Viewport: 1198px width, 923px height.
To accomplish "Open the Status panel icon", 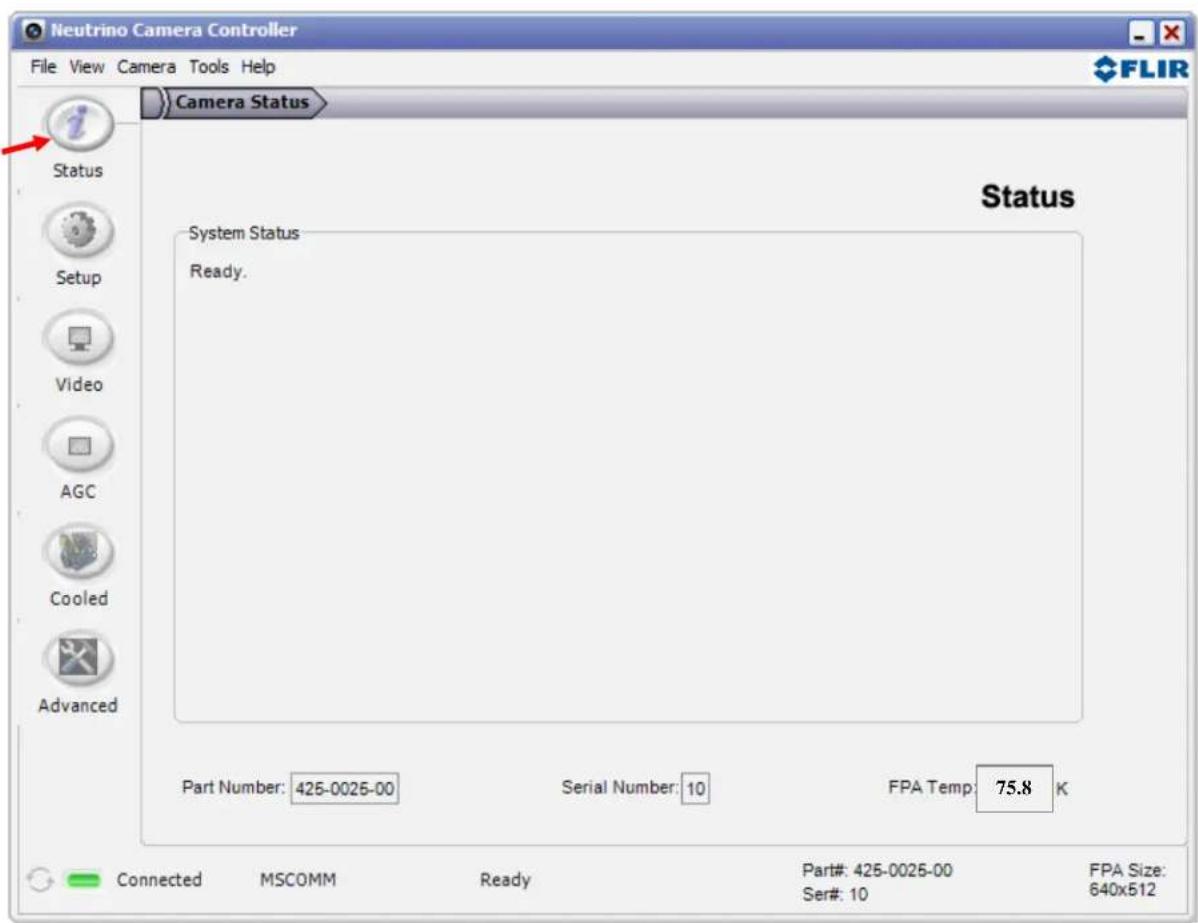I will [x=79, y=124].
